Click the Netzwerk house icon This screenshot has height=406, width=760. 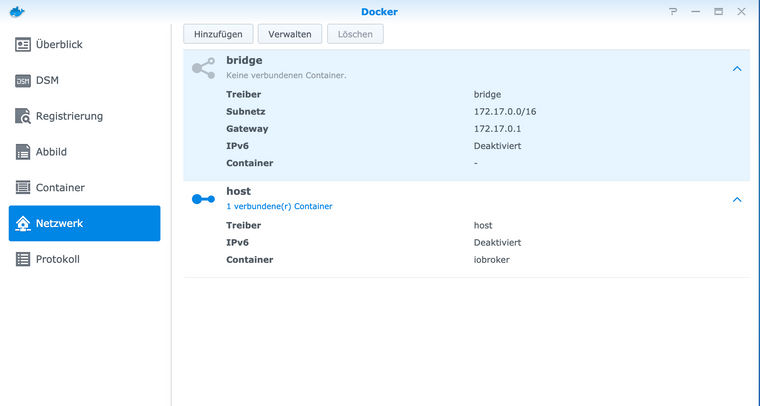pos(23,223)
